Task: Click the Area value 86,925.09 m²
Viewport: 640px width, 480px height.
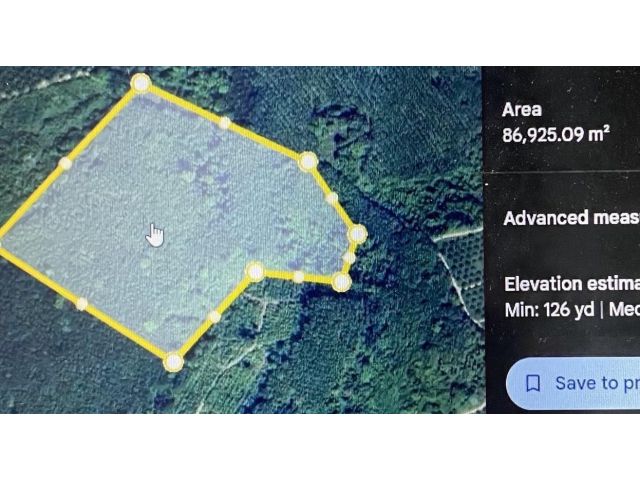Action: [556, 134]
